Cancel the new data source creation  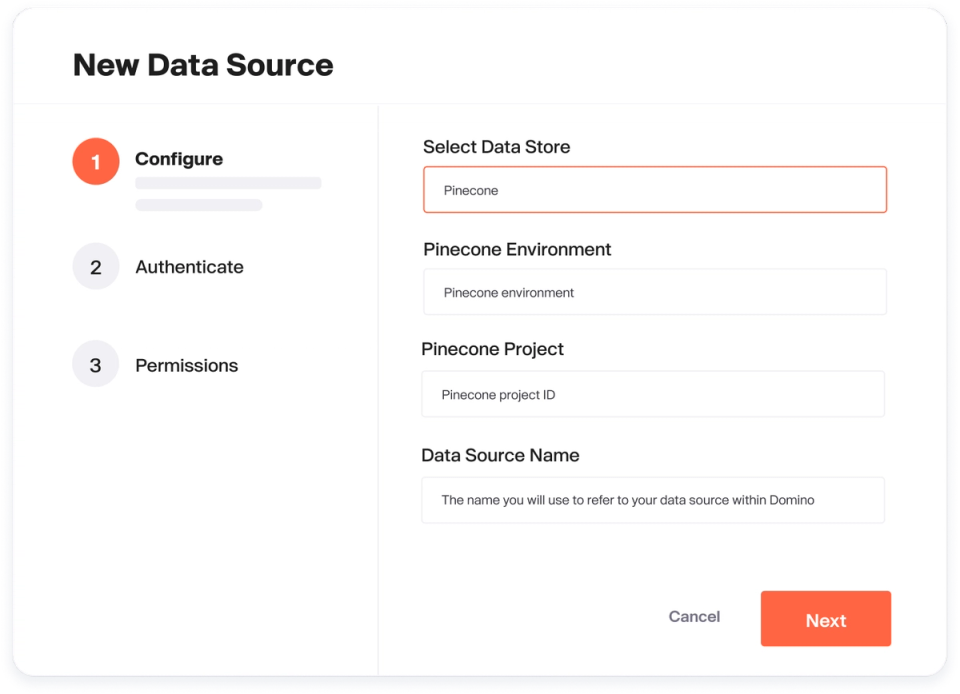click(x=694, y=617)
